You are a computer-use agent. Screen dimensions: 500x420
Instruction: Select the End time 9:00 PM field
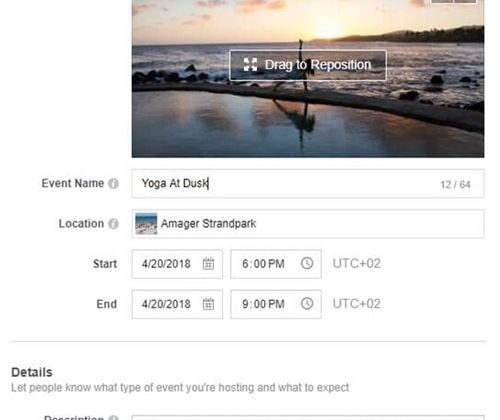point(276,304)
